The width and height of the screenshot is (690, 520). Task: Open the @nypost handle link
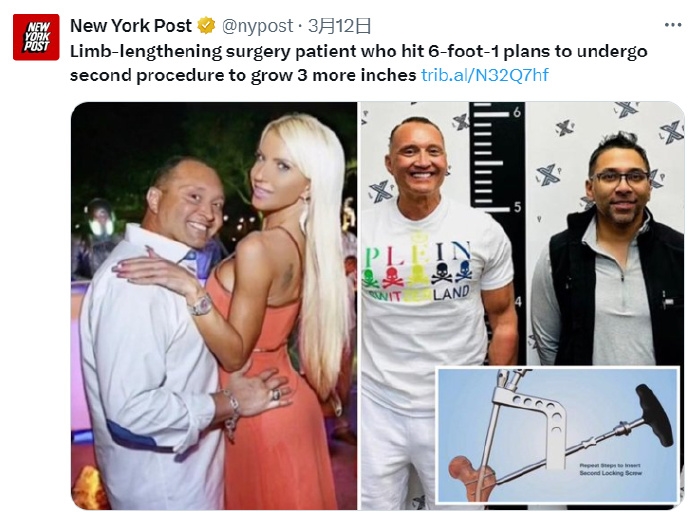(257, 26)
